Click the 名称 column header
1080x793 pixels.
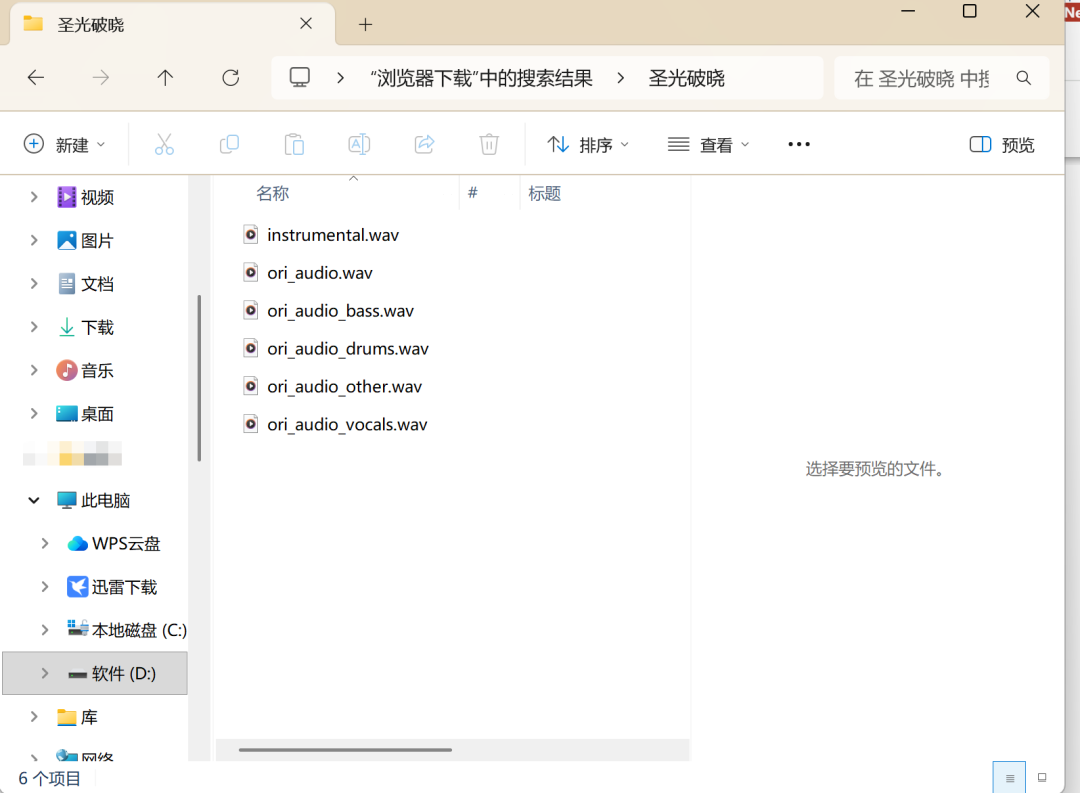[273, 194]
